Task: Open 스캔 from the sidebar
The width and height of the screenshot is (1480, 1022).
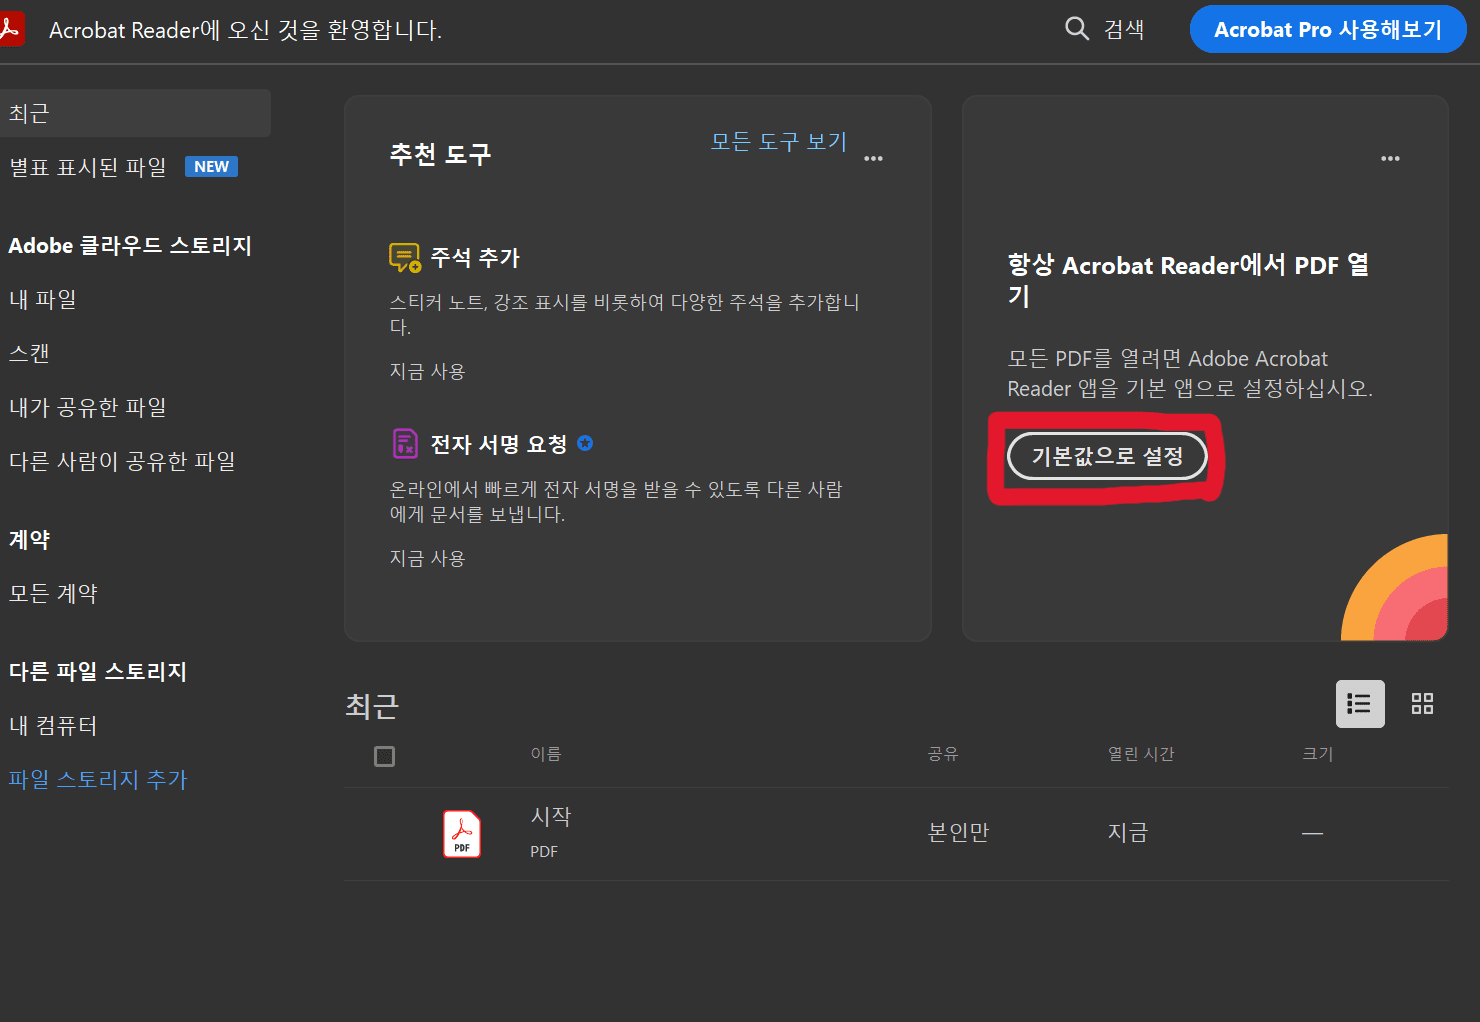Action: (x=28, y=352)
